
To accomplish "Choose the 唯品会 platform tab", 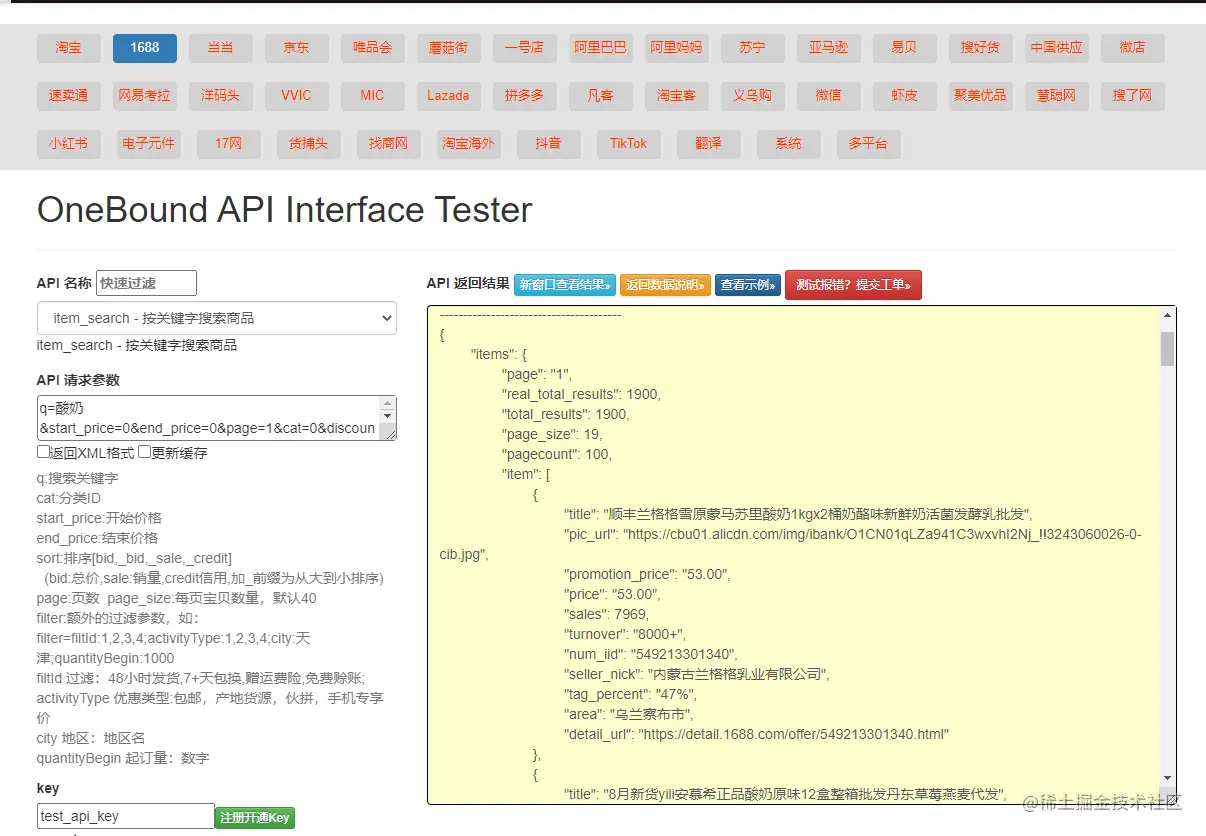I will [373, 48].
